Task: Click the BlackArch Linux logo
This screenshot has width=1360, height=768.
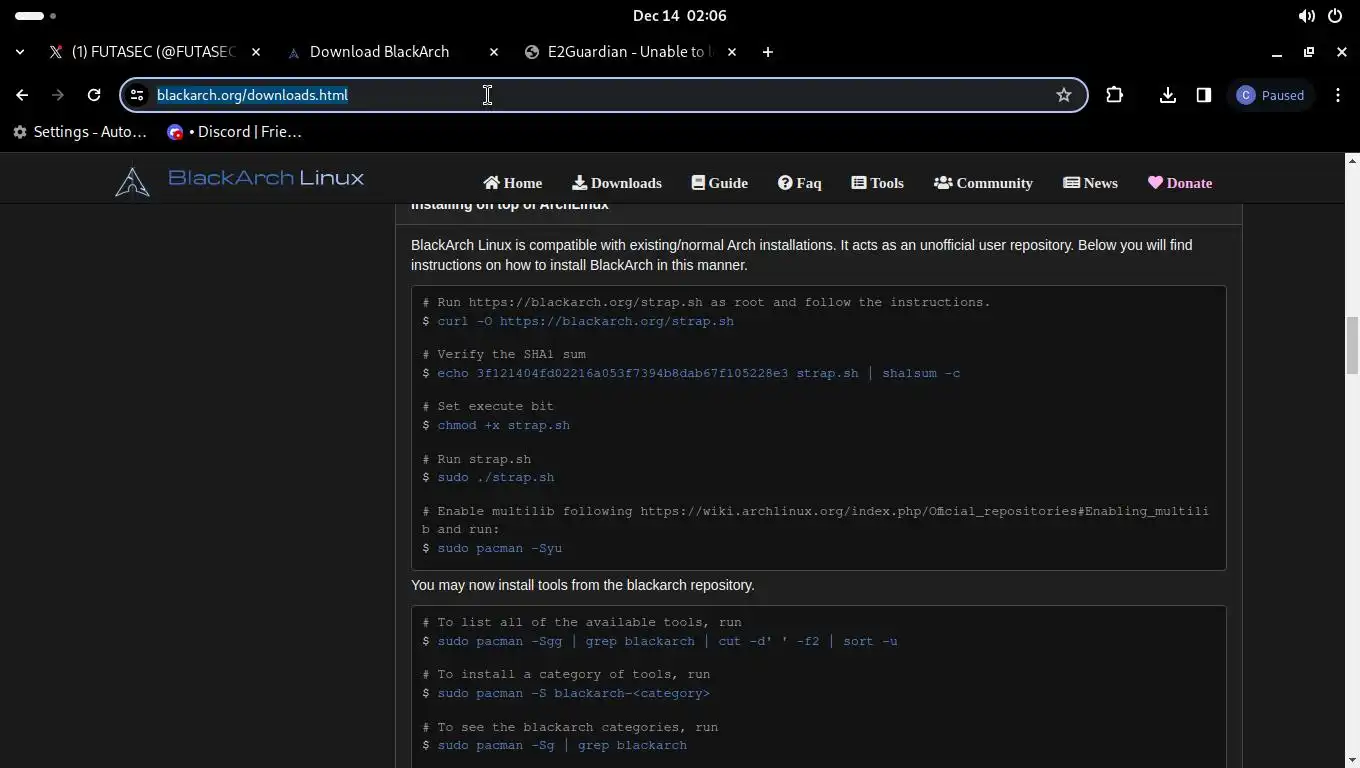Action: (x=240, y=180)
